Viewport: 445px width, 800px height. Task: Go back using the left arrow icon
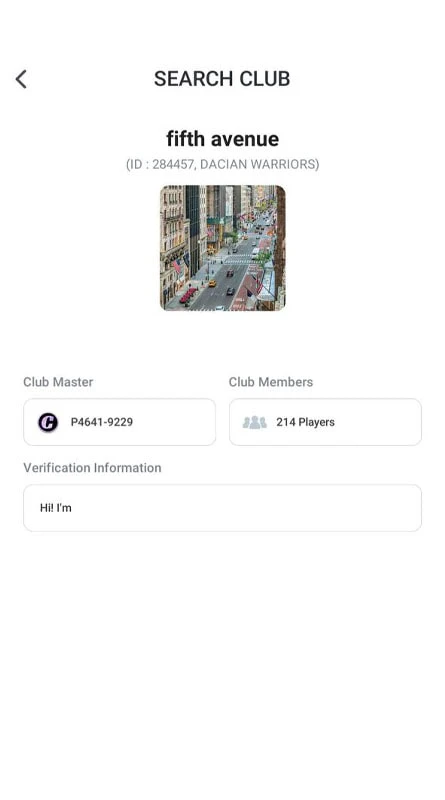(x=21, y=79)
